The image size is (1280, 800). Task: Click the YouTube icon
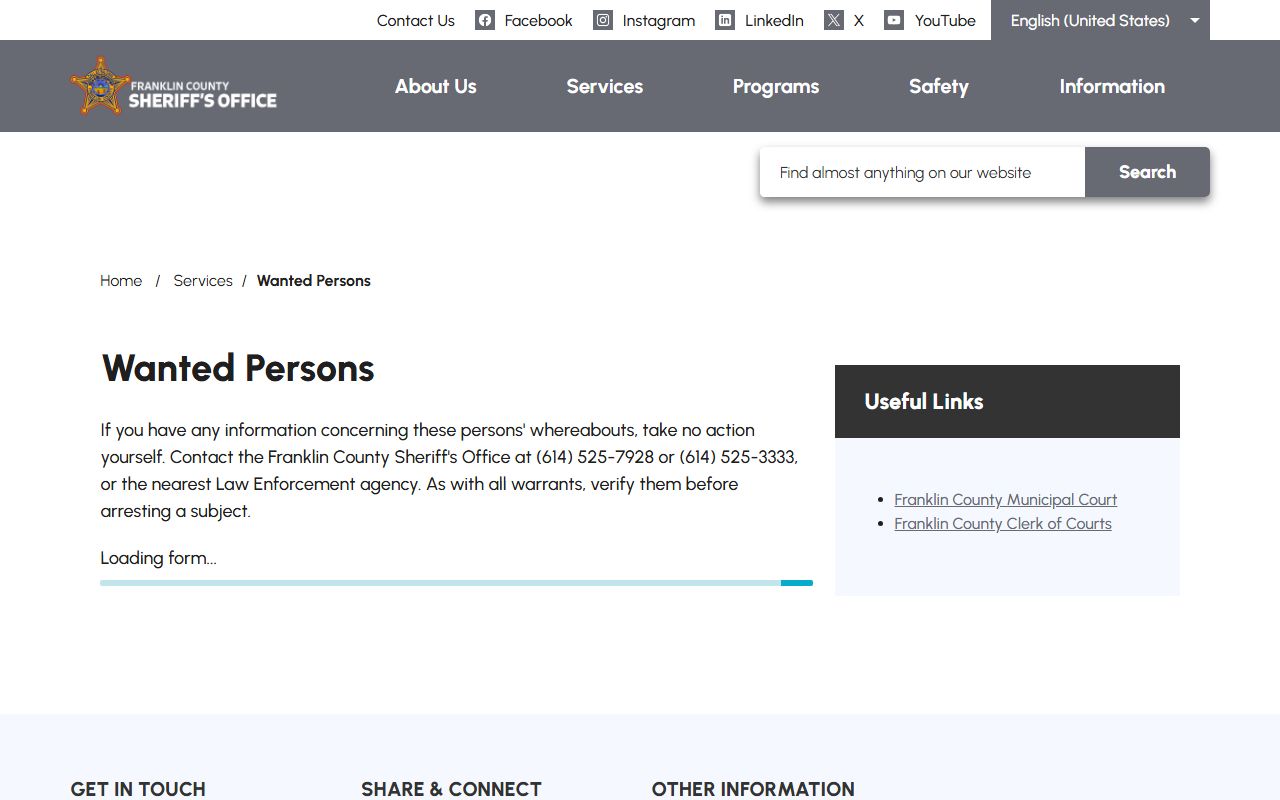point(894,20)
